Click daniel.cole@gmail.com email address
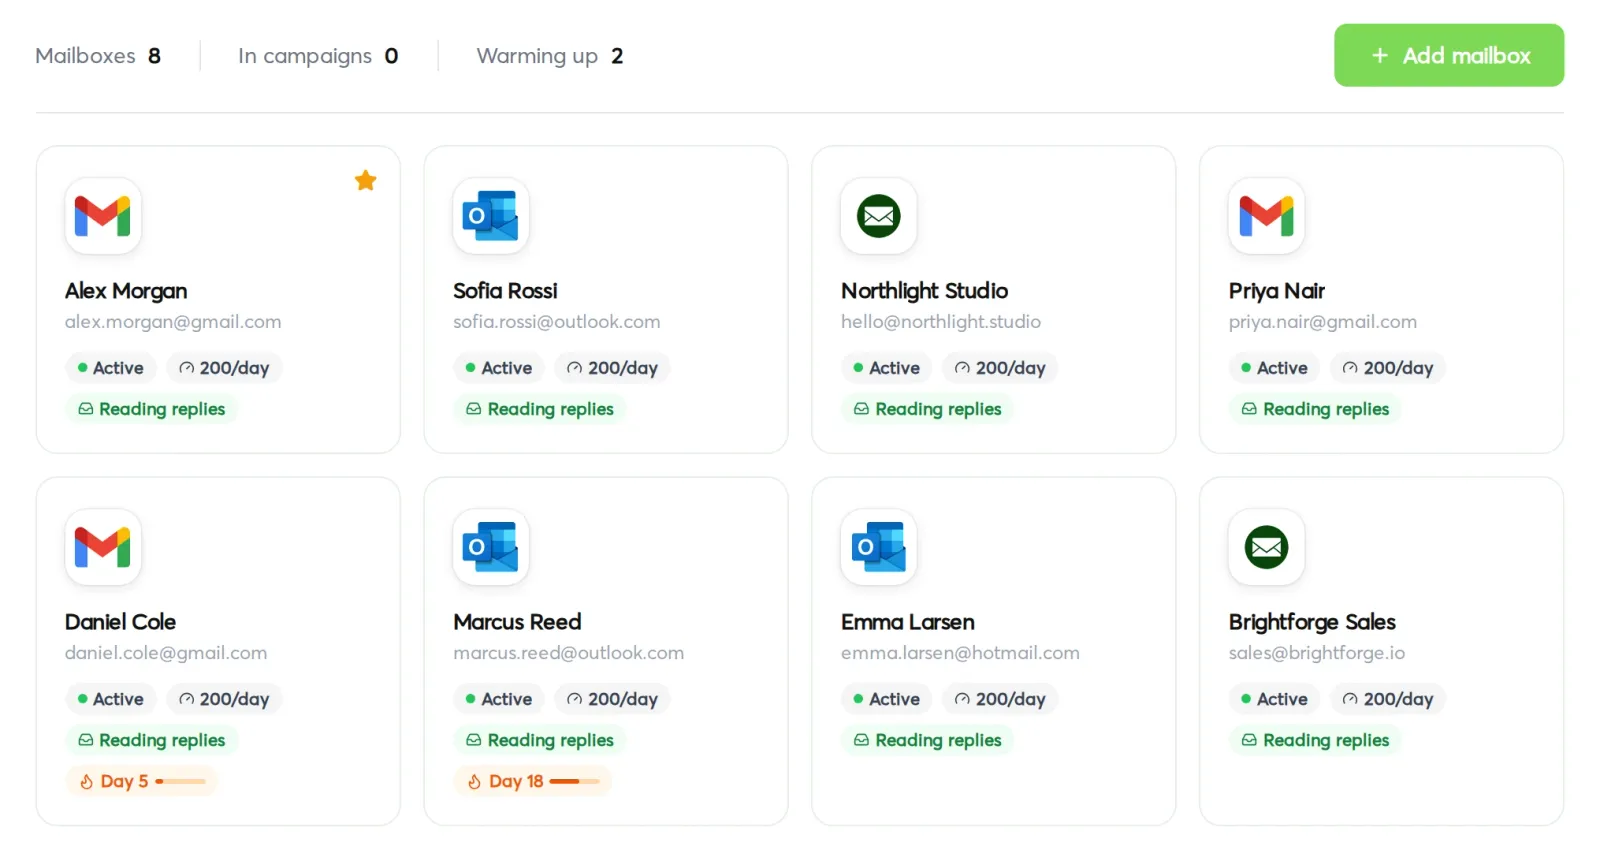Viewport: 1600px width, 861px height. (x=166, y=653)
